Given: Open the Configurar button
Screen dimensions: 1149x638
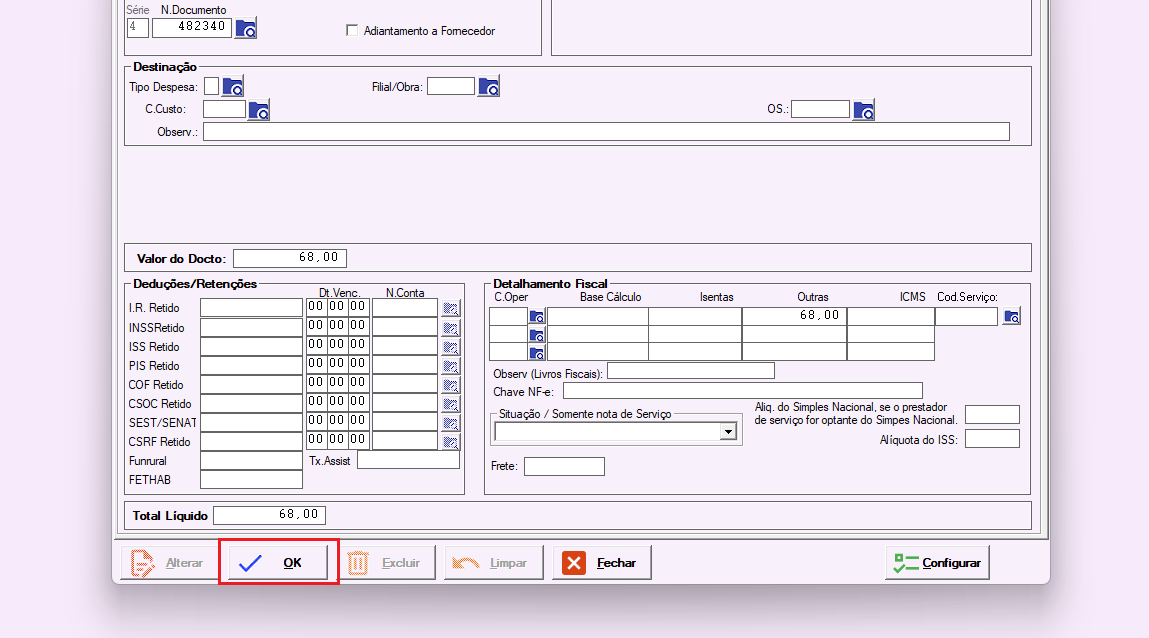Looking at the screenshot, I should (937, 563).
